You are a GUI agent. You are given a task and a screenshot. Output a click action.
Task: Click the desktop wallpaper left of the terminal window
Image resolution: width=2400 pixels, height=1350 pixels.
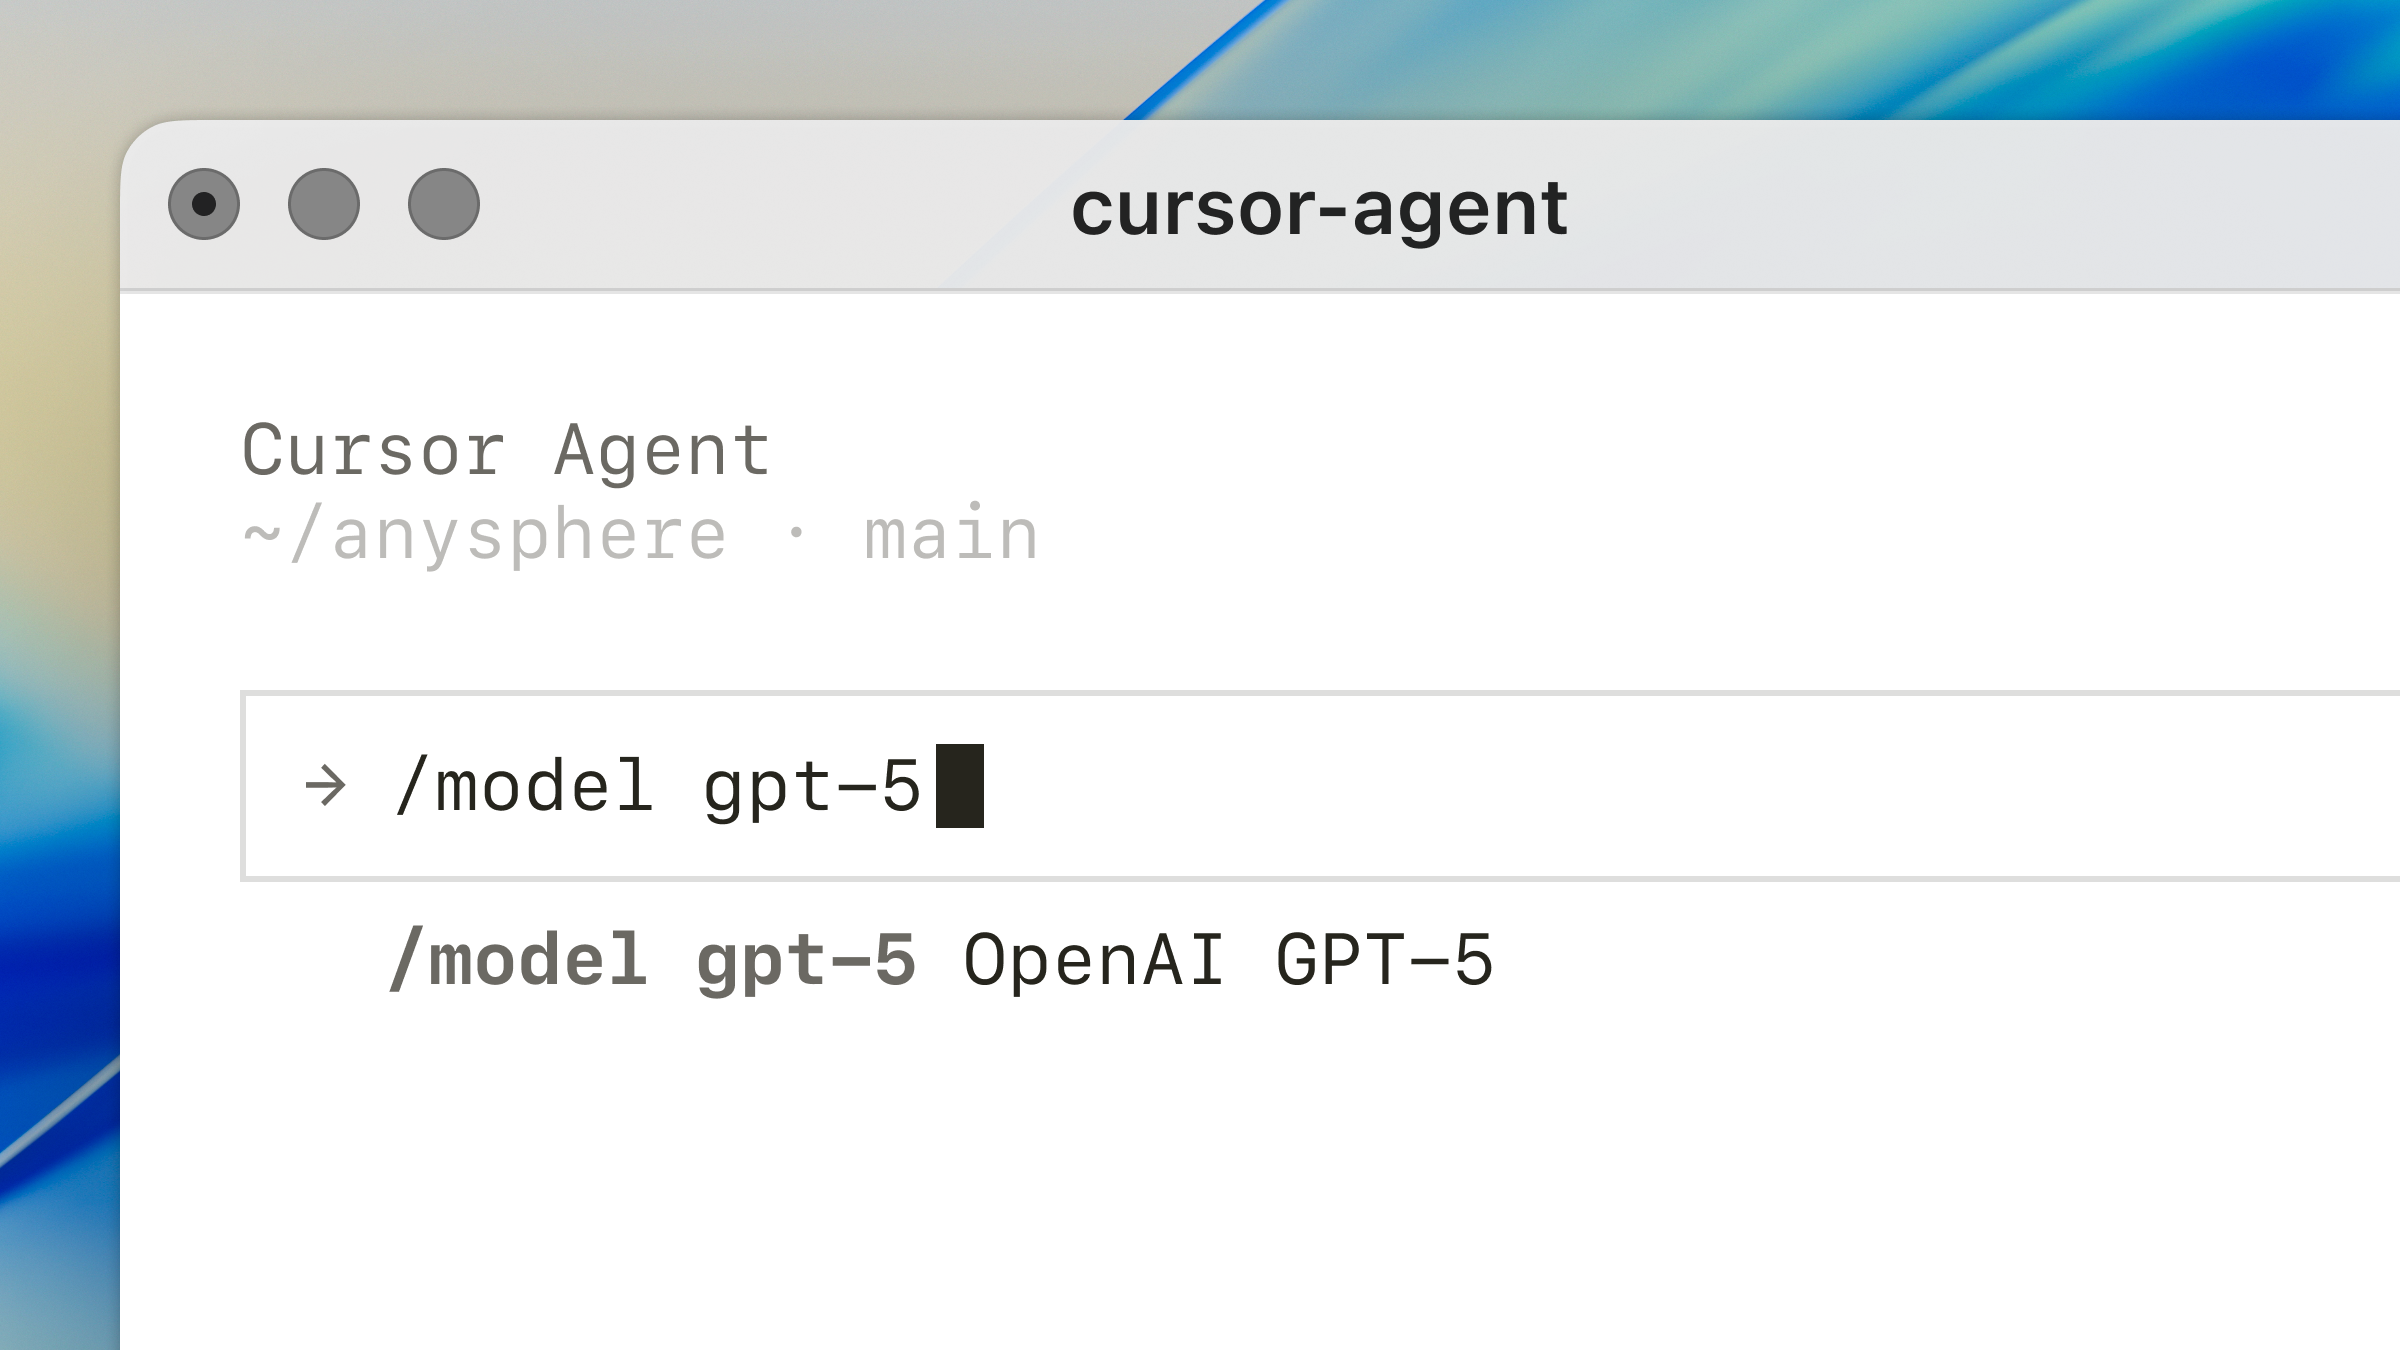tap(55, 700)
